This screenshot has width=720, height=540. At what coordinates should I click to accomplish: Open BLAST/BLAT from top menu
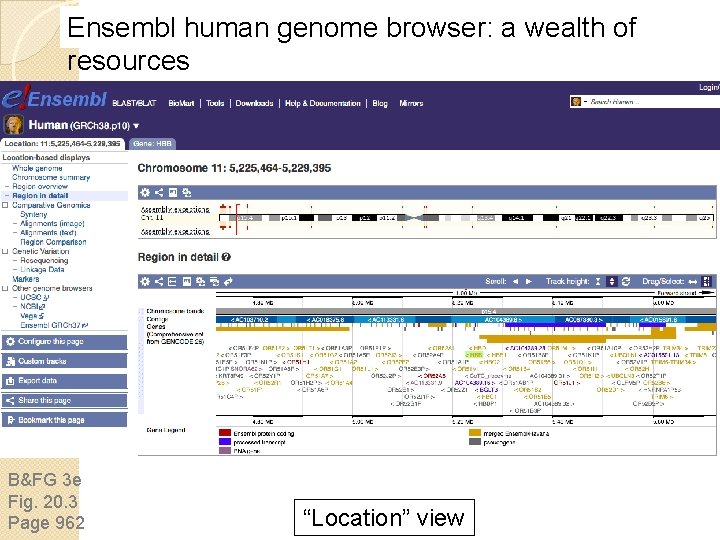pos(134,103)
